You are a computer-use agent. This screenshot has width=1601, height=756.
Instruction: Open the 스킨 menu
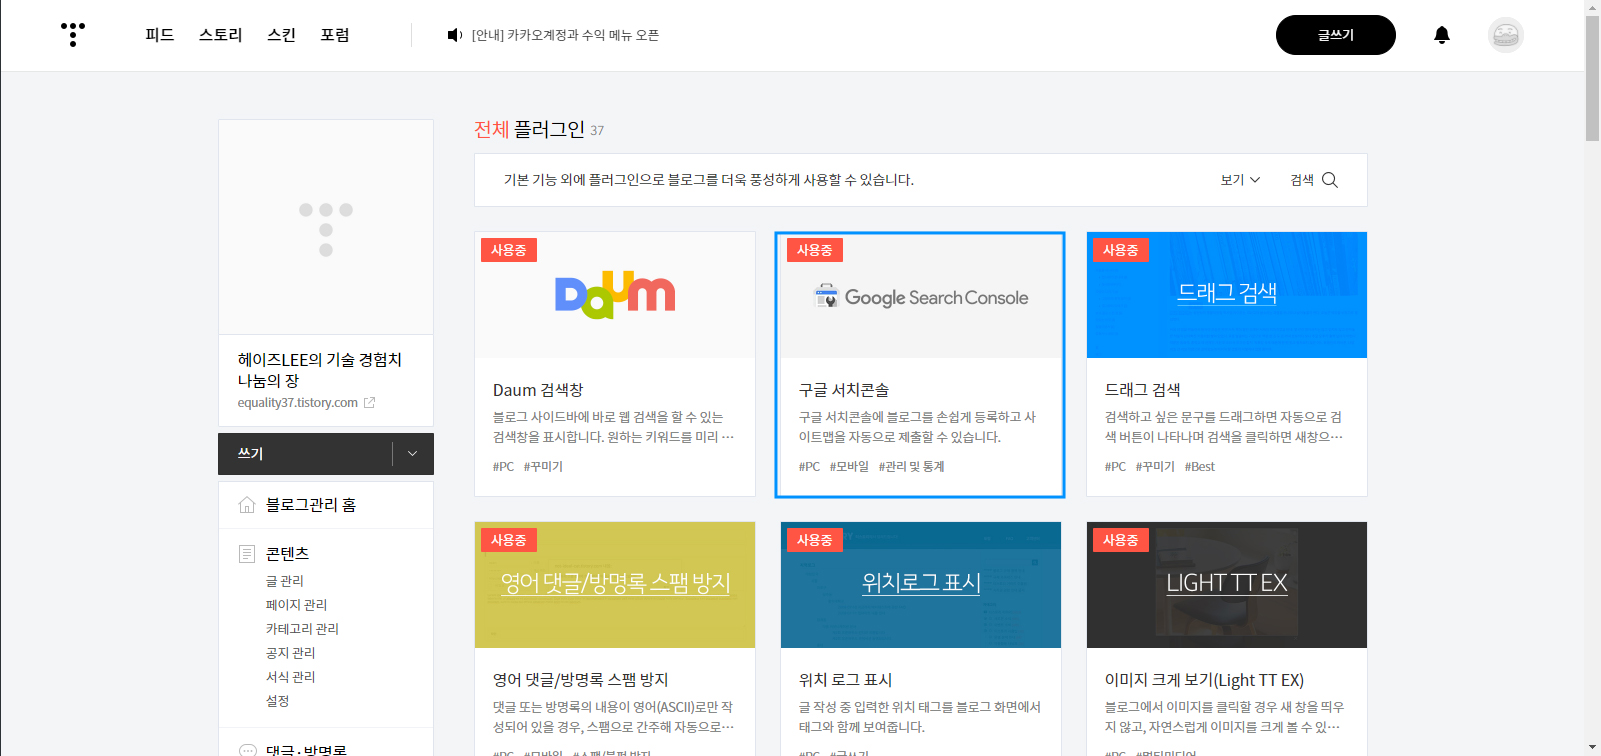[282, 35]
